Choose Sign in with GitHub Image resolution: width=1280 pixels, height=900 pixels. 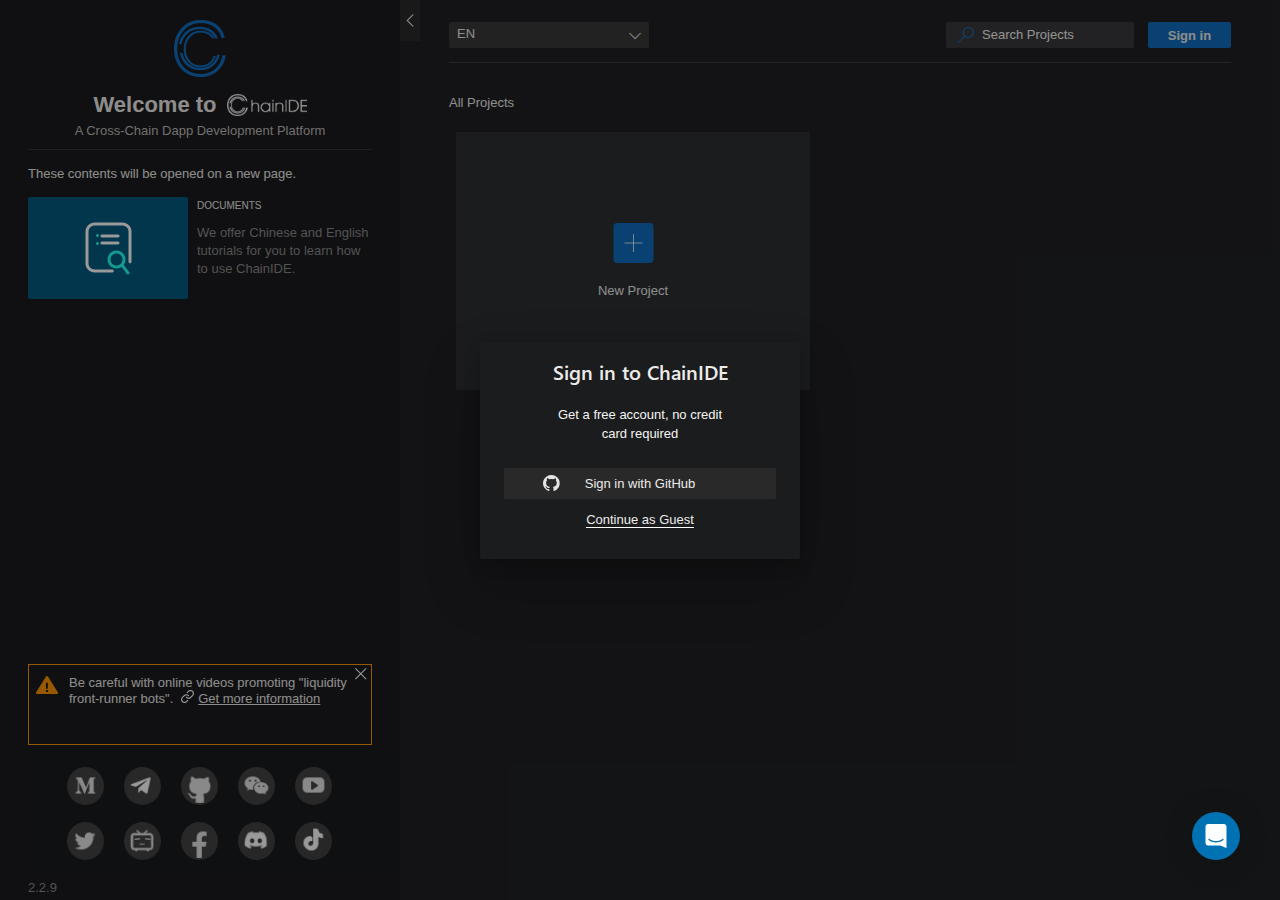pos(640,483)
